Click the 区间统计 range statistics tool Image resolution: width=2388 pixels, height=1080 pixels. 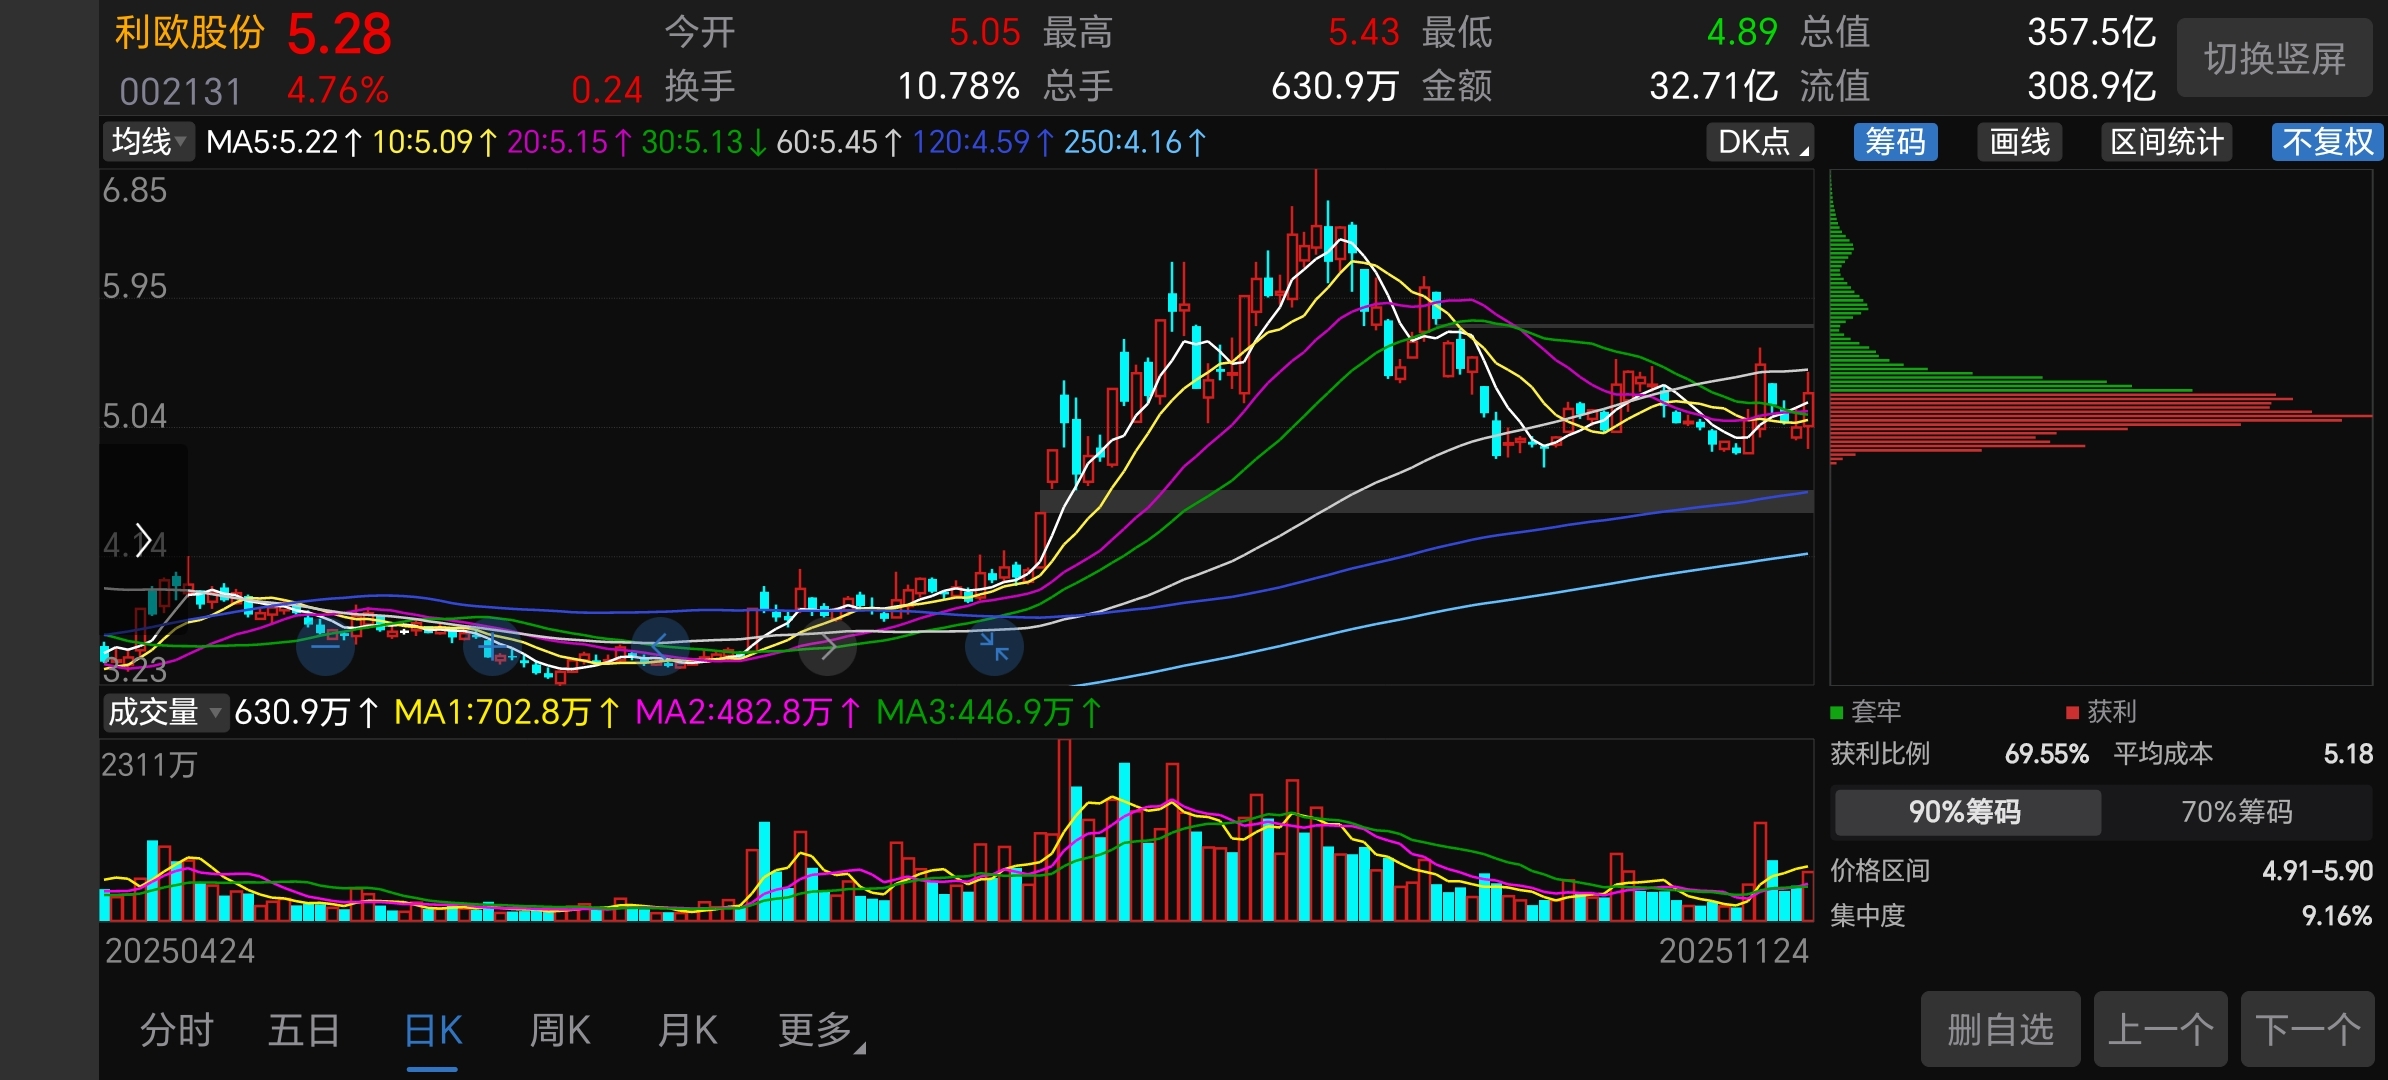(2166, 142)
